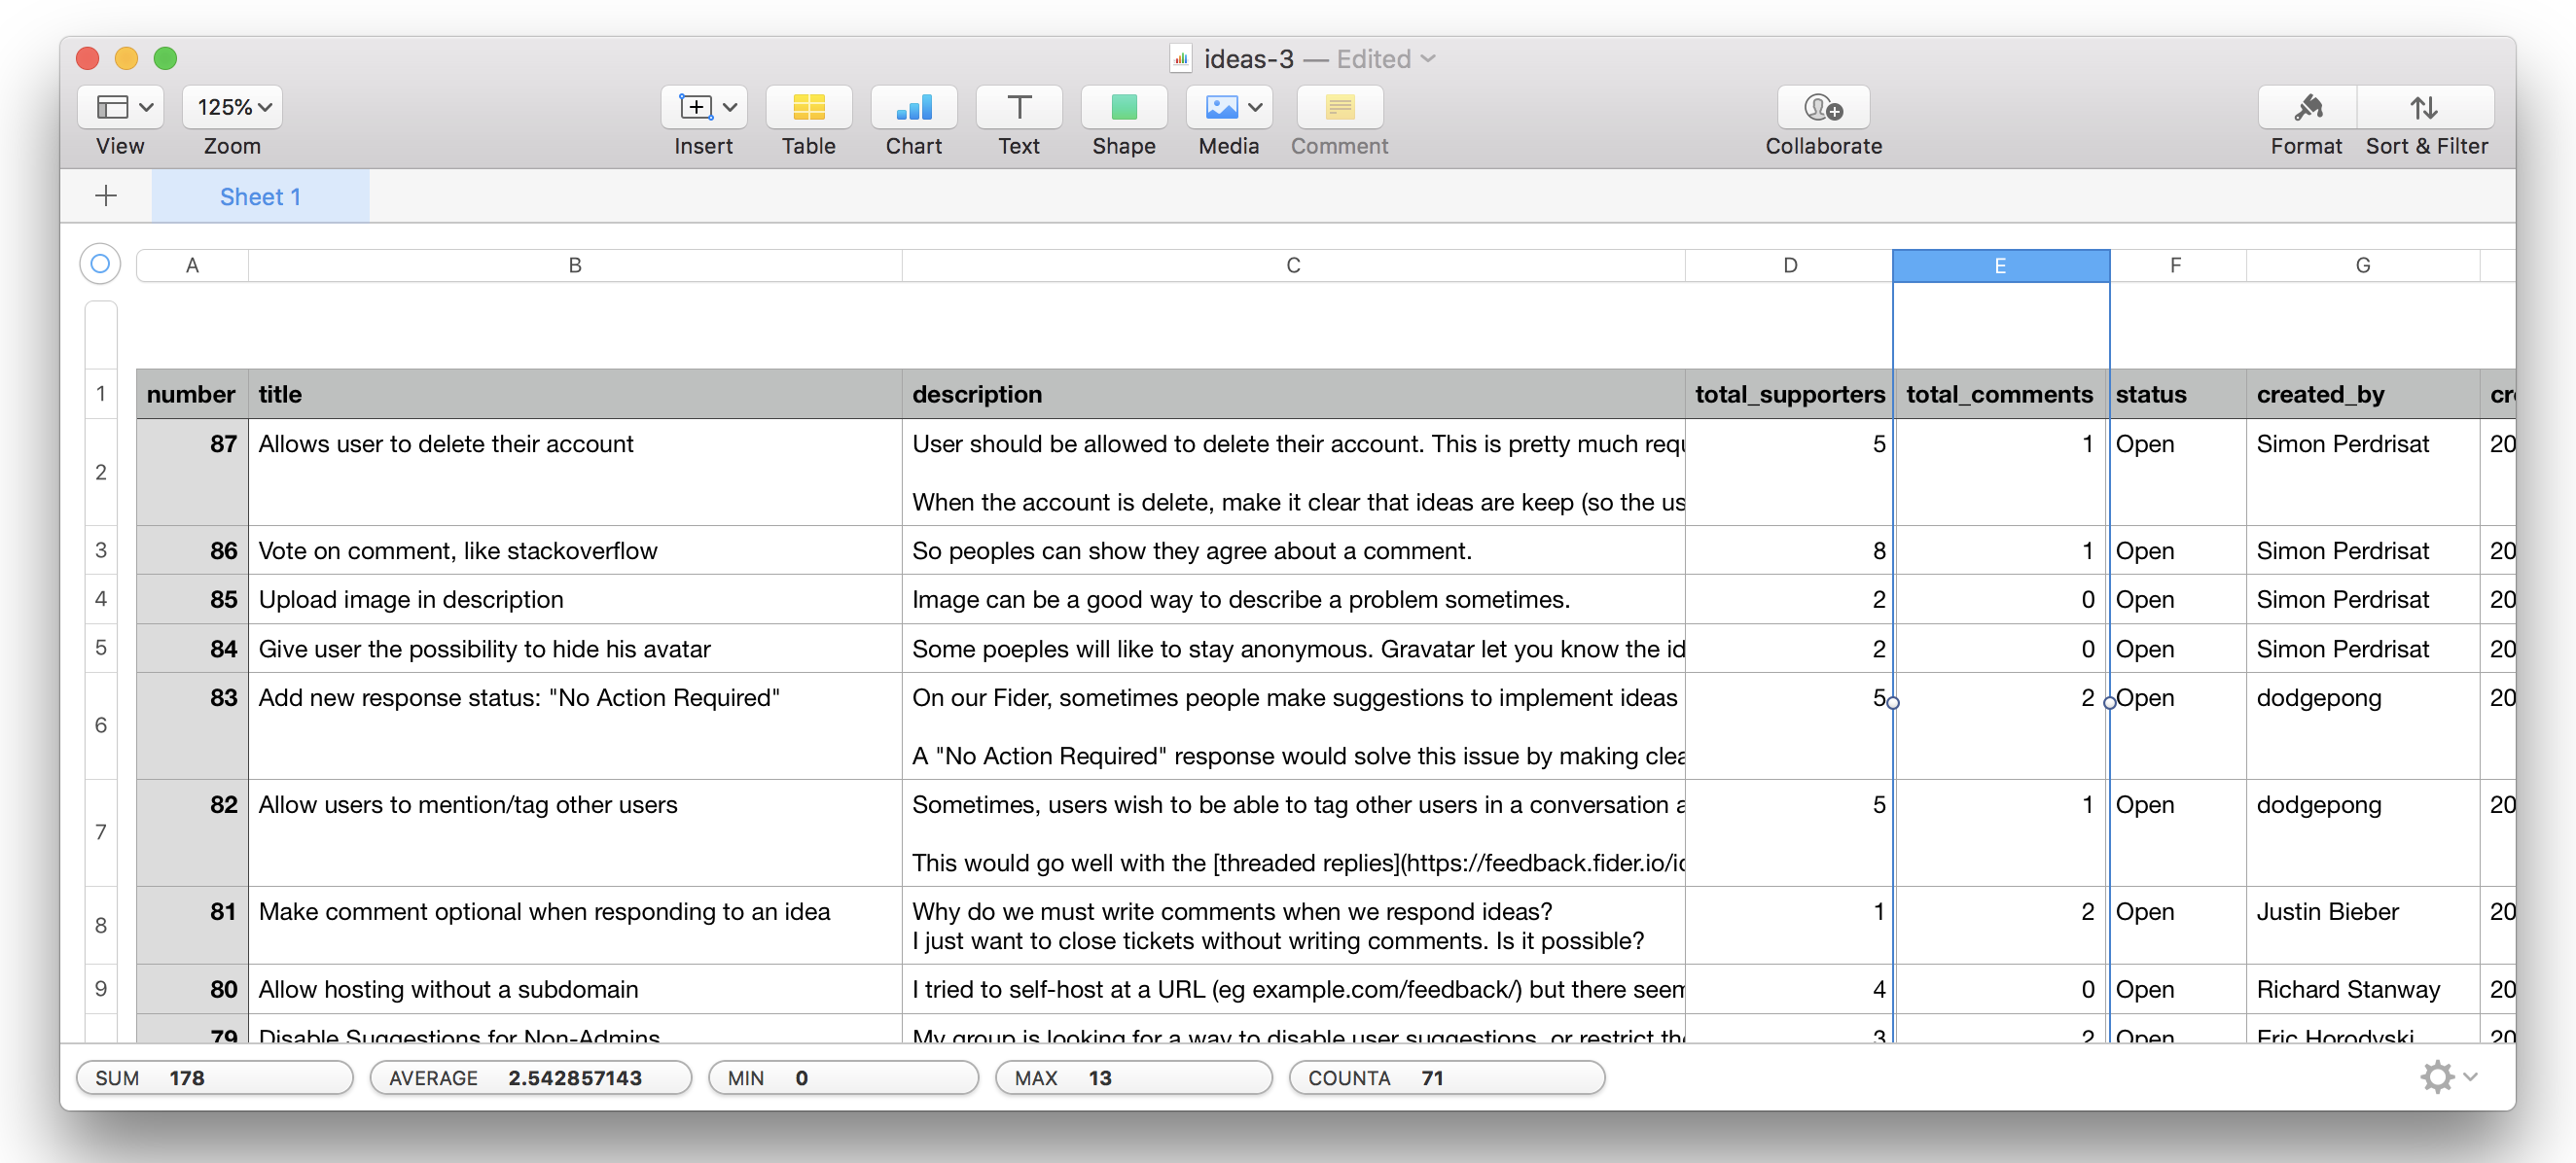This screenshot has height=1163, width=2576.
Task: Select row 6 header number
Action: pyautogui.click(x=101, y=725)
